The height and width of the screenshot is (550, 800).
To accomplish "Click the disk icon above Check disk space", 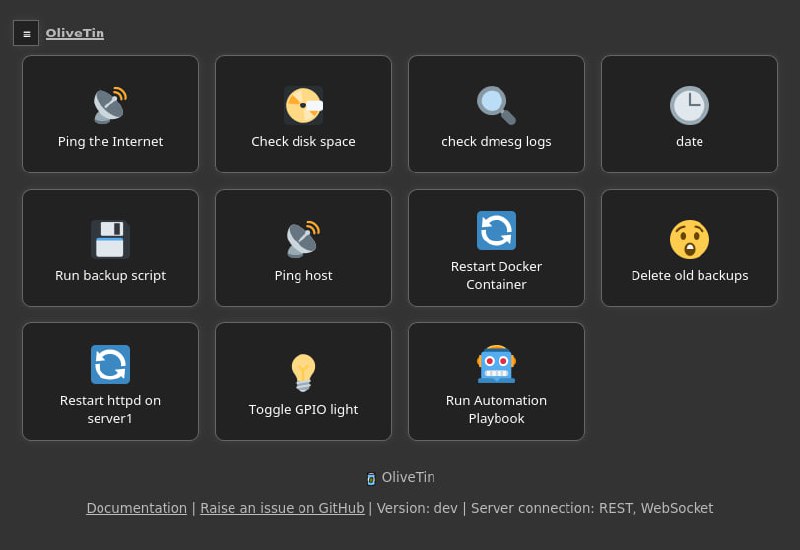I will click(x=303, y=105).
